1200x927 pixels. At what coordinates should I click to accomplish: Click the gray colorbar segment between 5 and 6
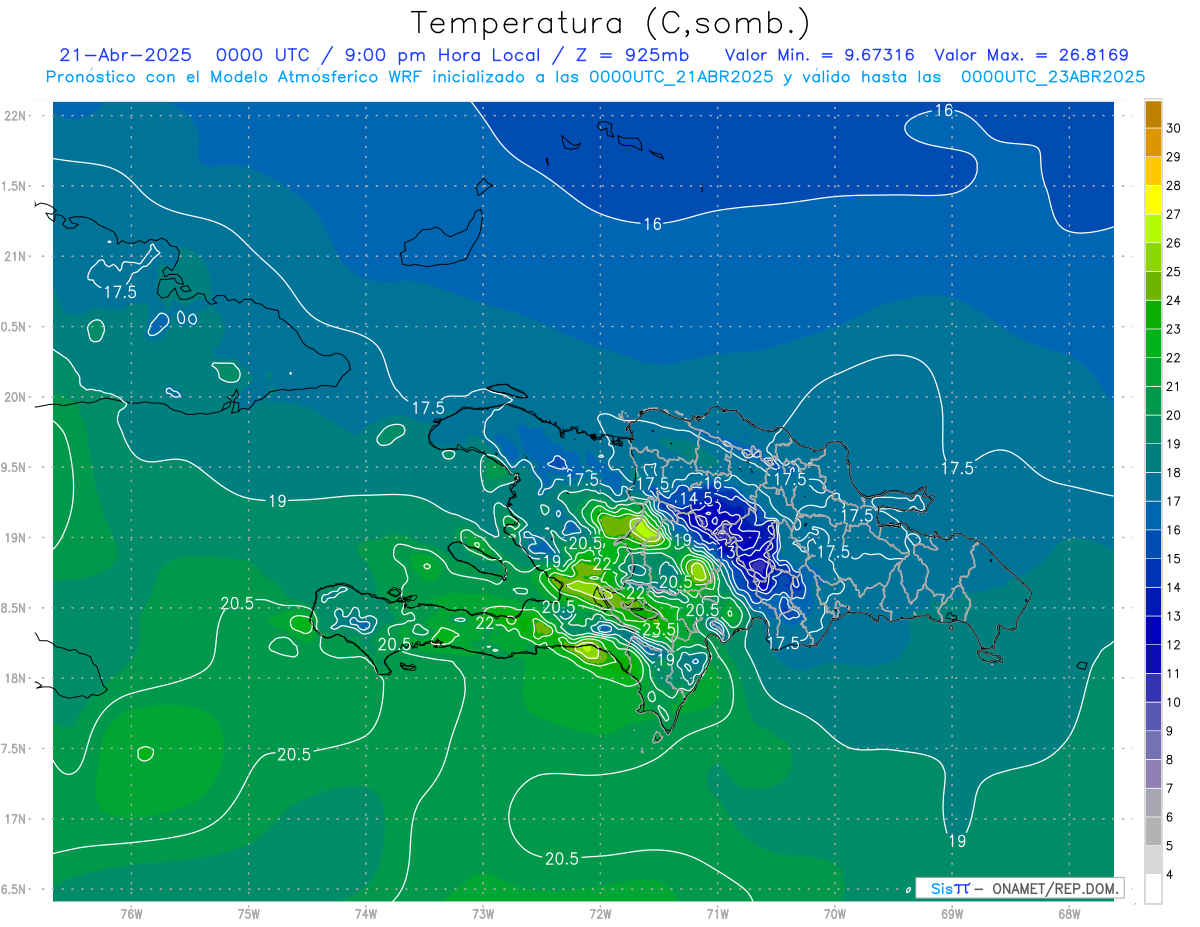tap(1153, 831)
